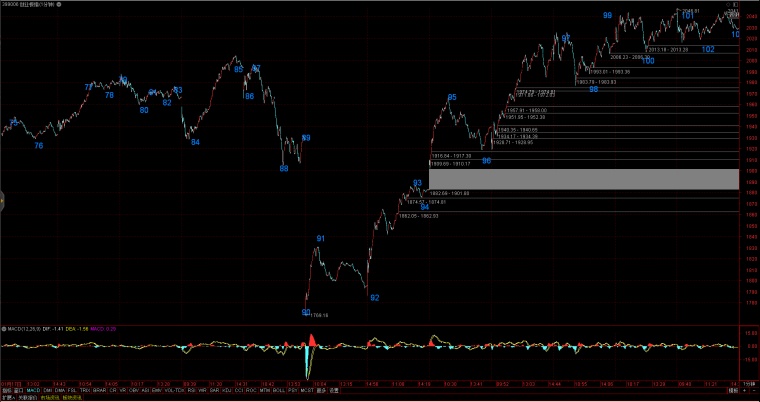Click wave label 92 on the chart
This screenshot has height=402, width=760.
375,298
